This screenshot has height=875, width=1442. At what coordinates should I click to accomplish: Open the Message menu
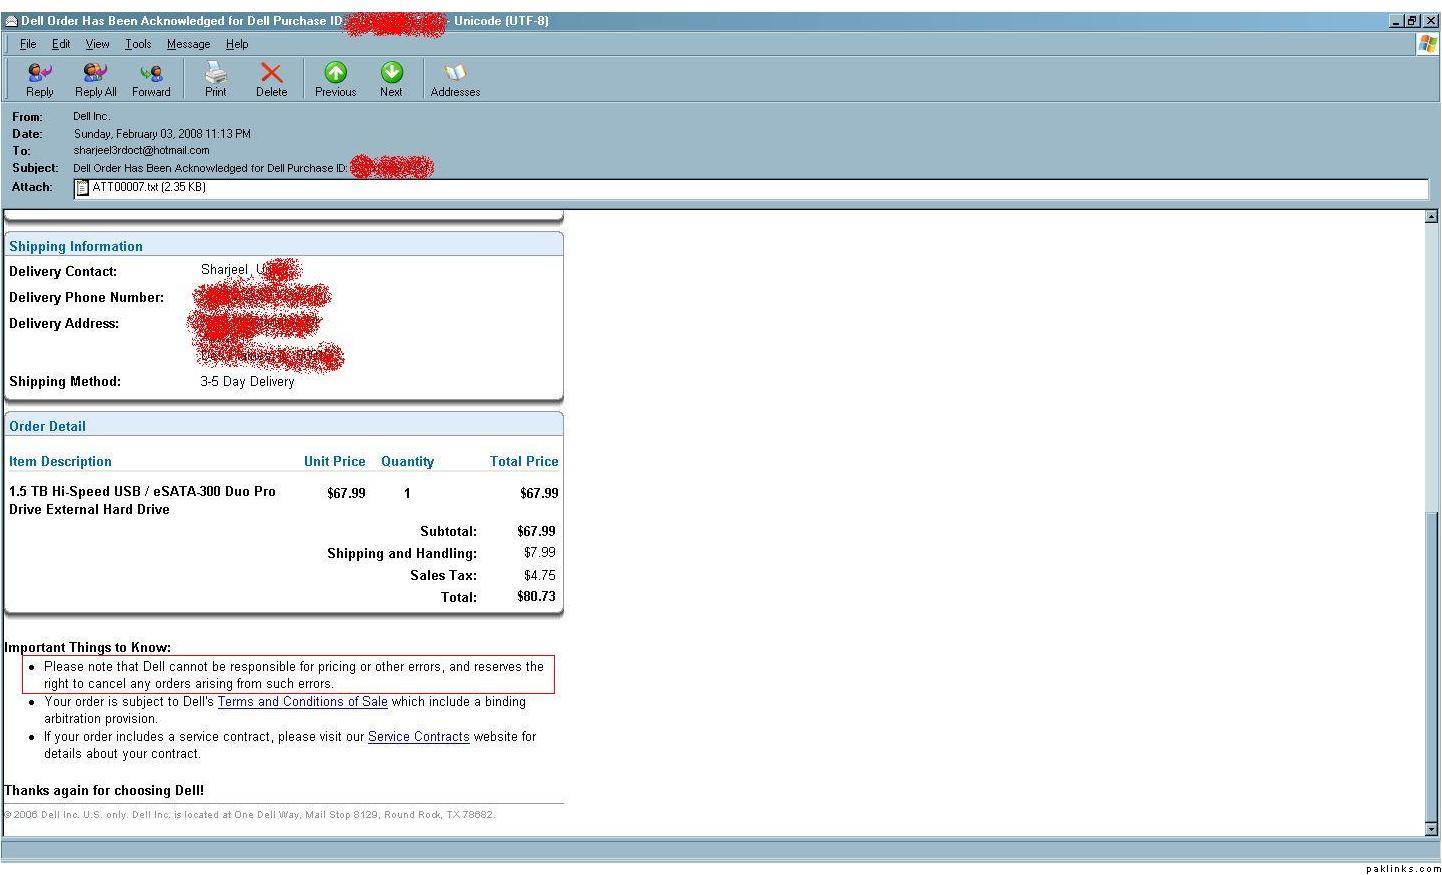coord(188,44)
